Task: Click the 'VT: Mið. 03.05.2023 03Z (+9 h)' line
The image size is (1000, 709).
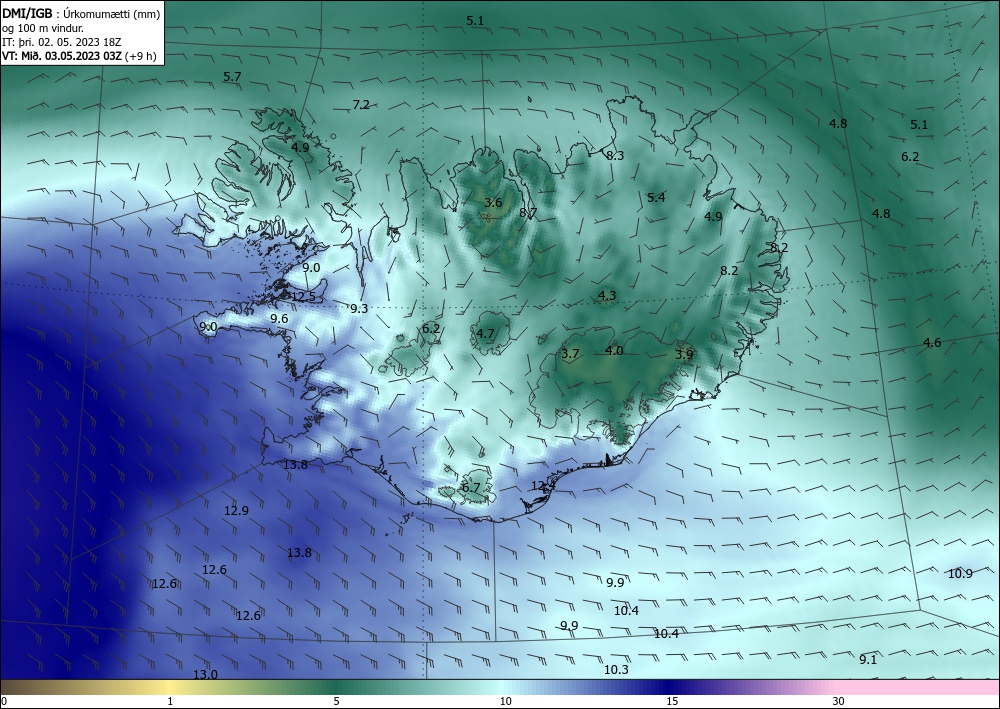Action: (x=79, y=55)
